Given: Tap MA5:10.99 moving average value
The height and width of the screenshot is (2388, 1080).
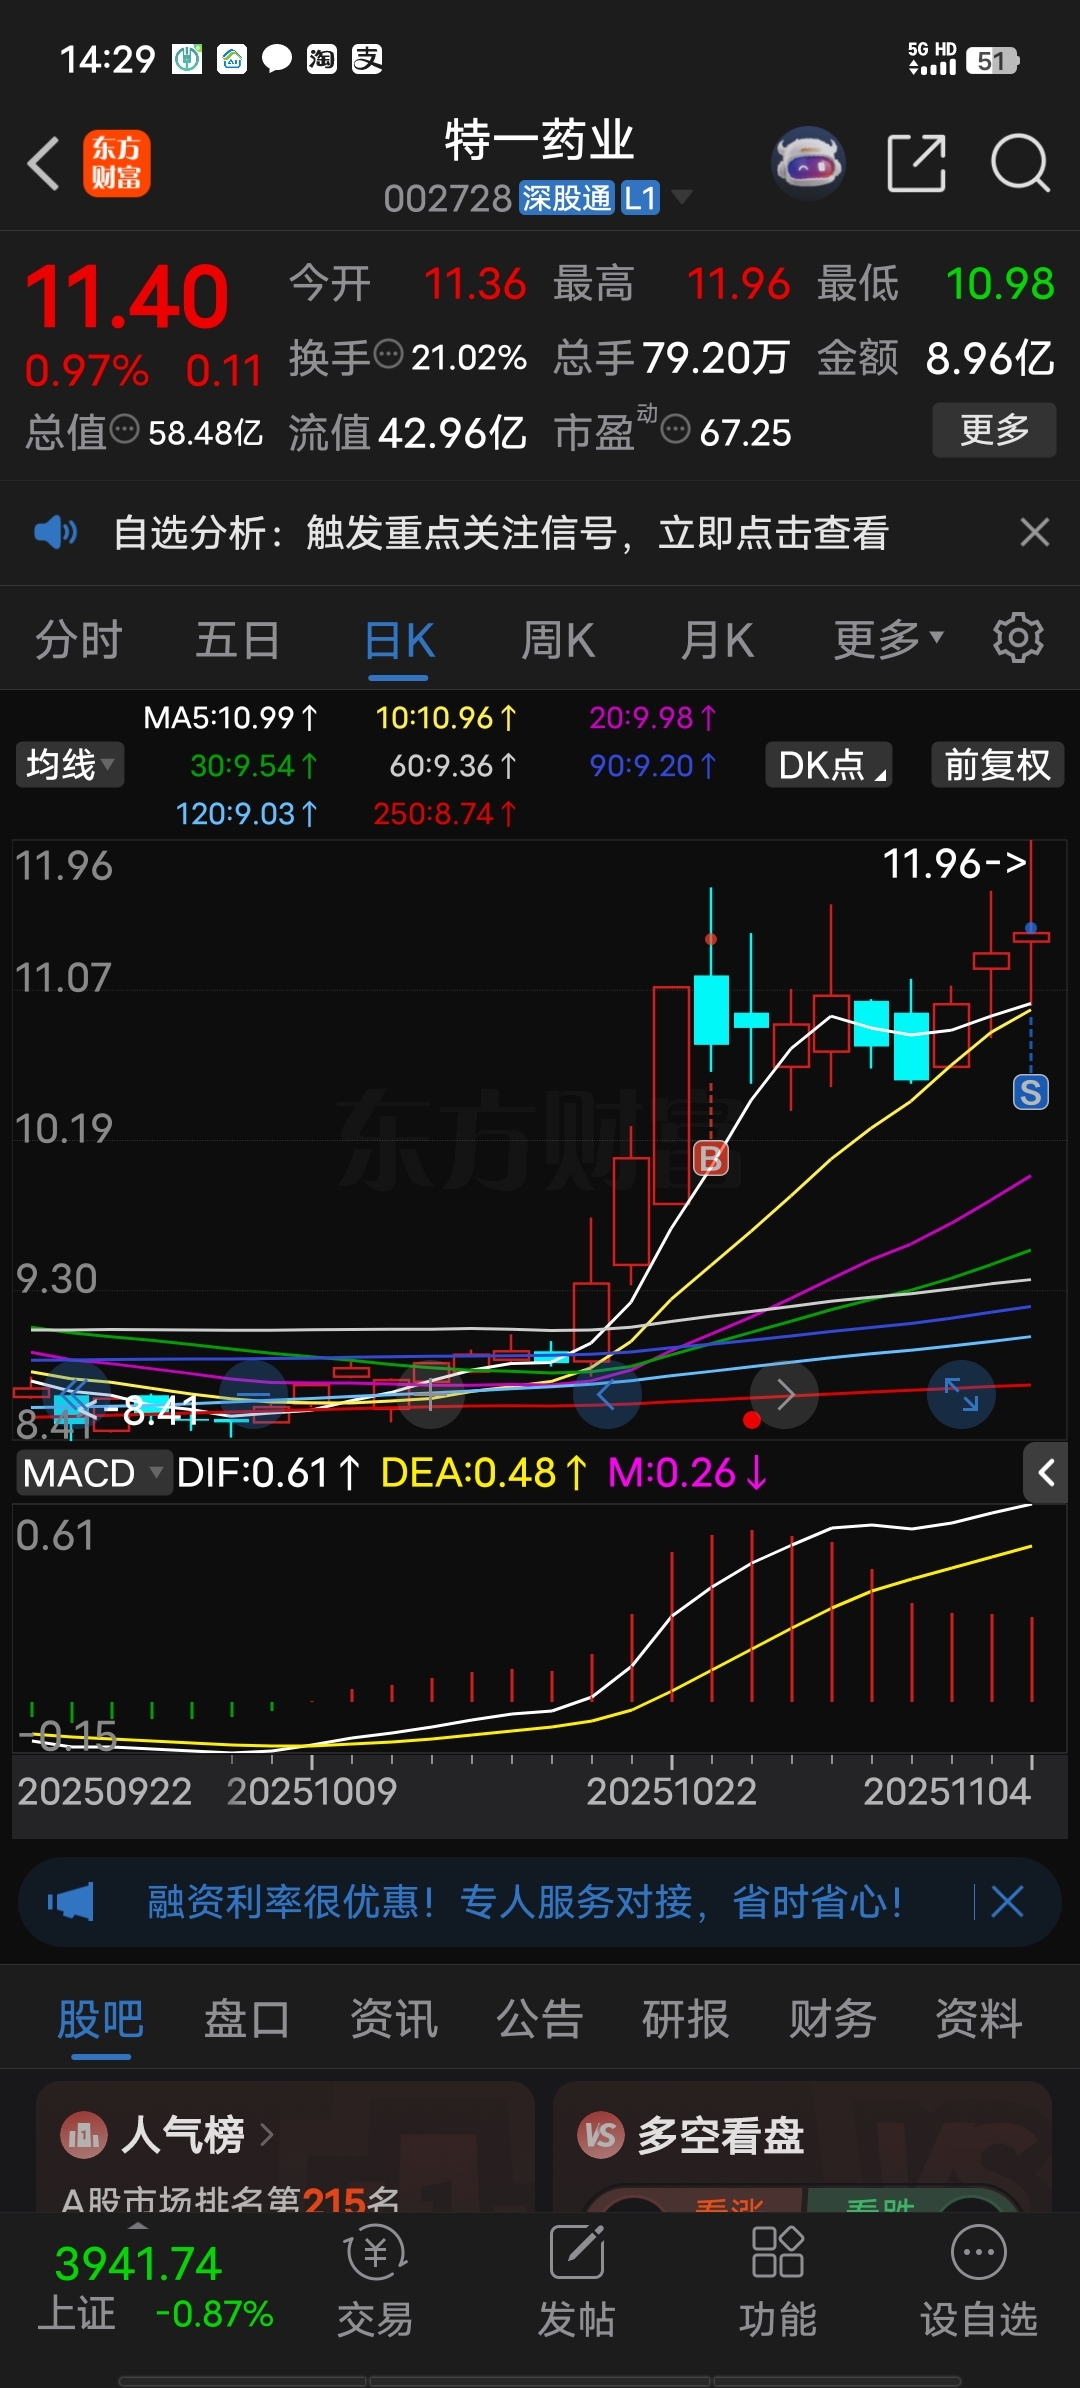Looking at the screenshot, I should 230,717.
